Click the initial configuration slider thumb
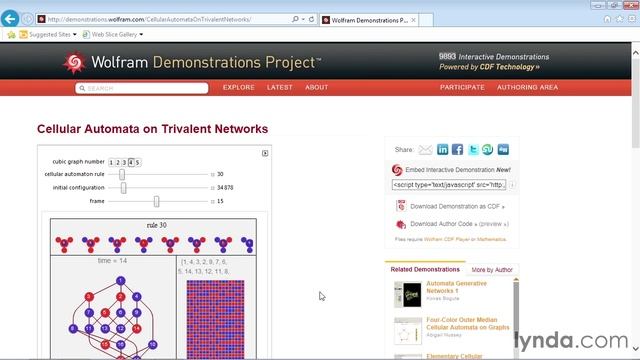The height and width of the screenshot is (360, 640). coord(123,188)
